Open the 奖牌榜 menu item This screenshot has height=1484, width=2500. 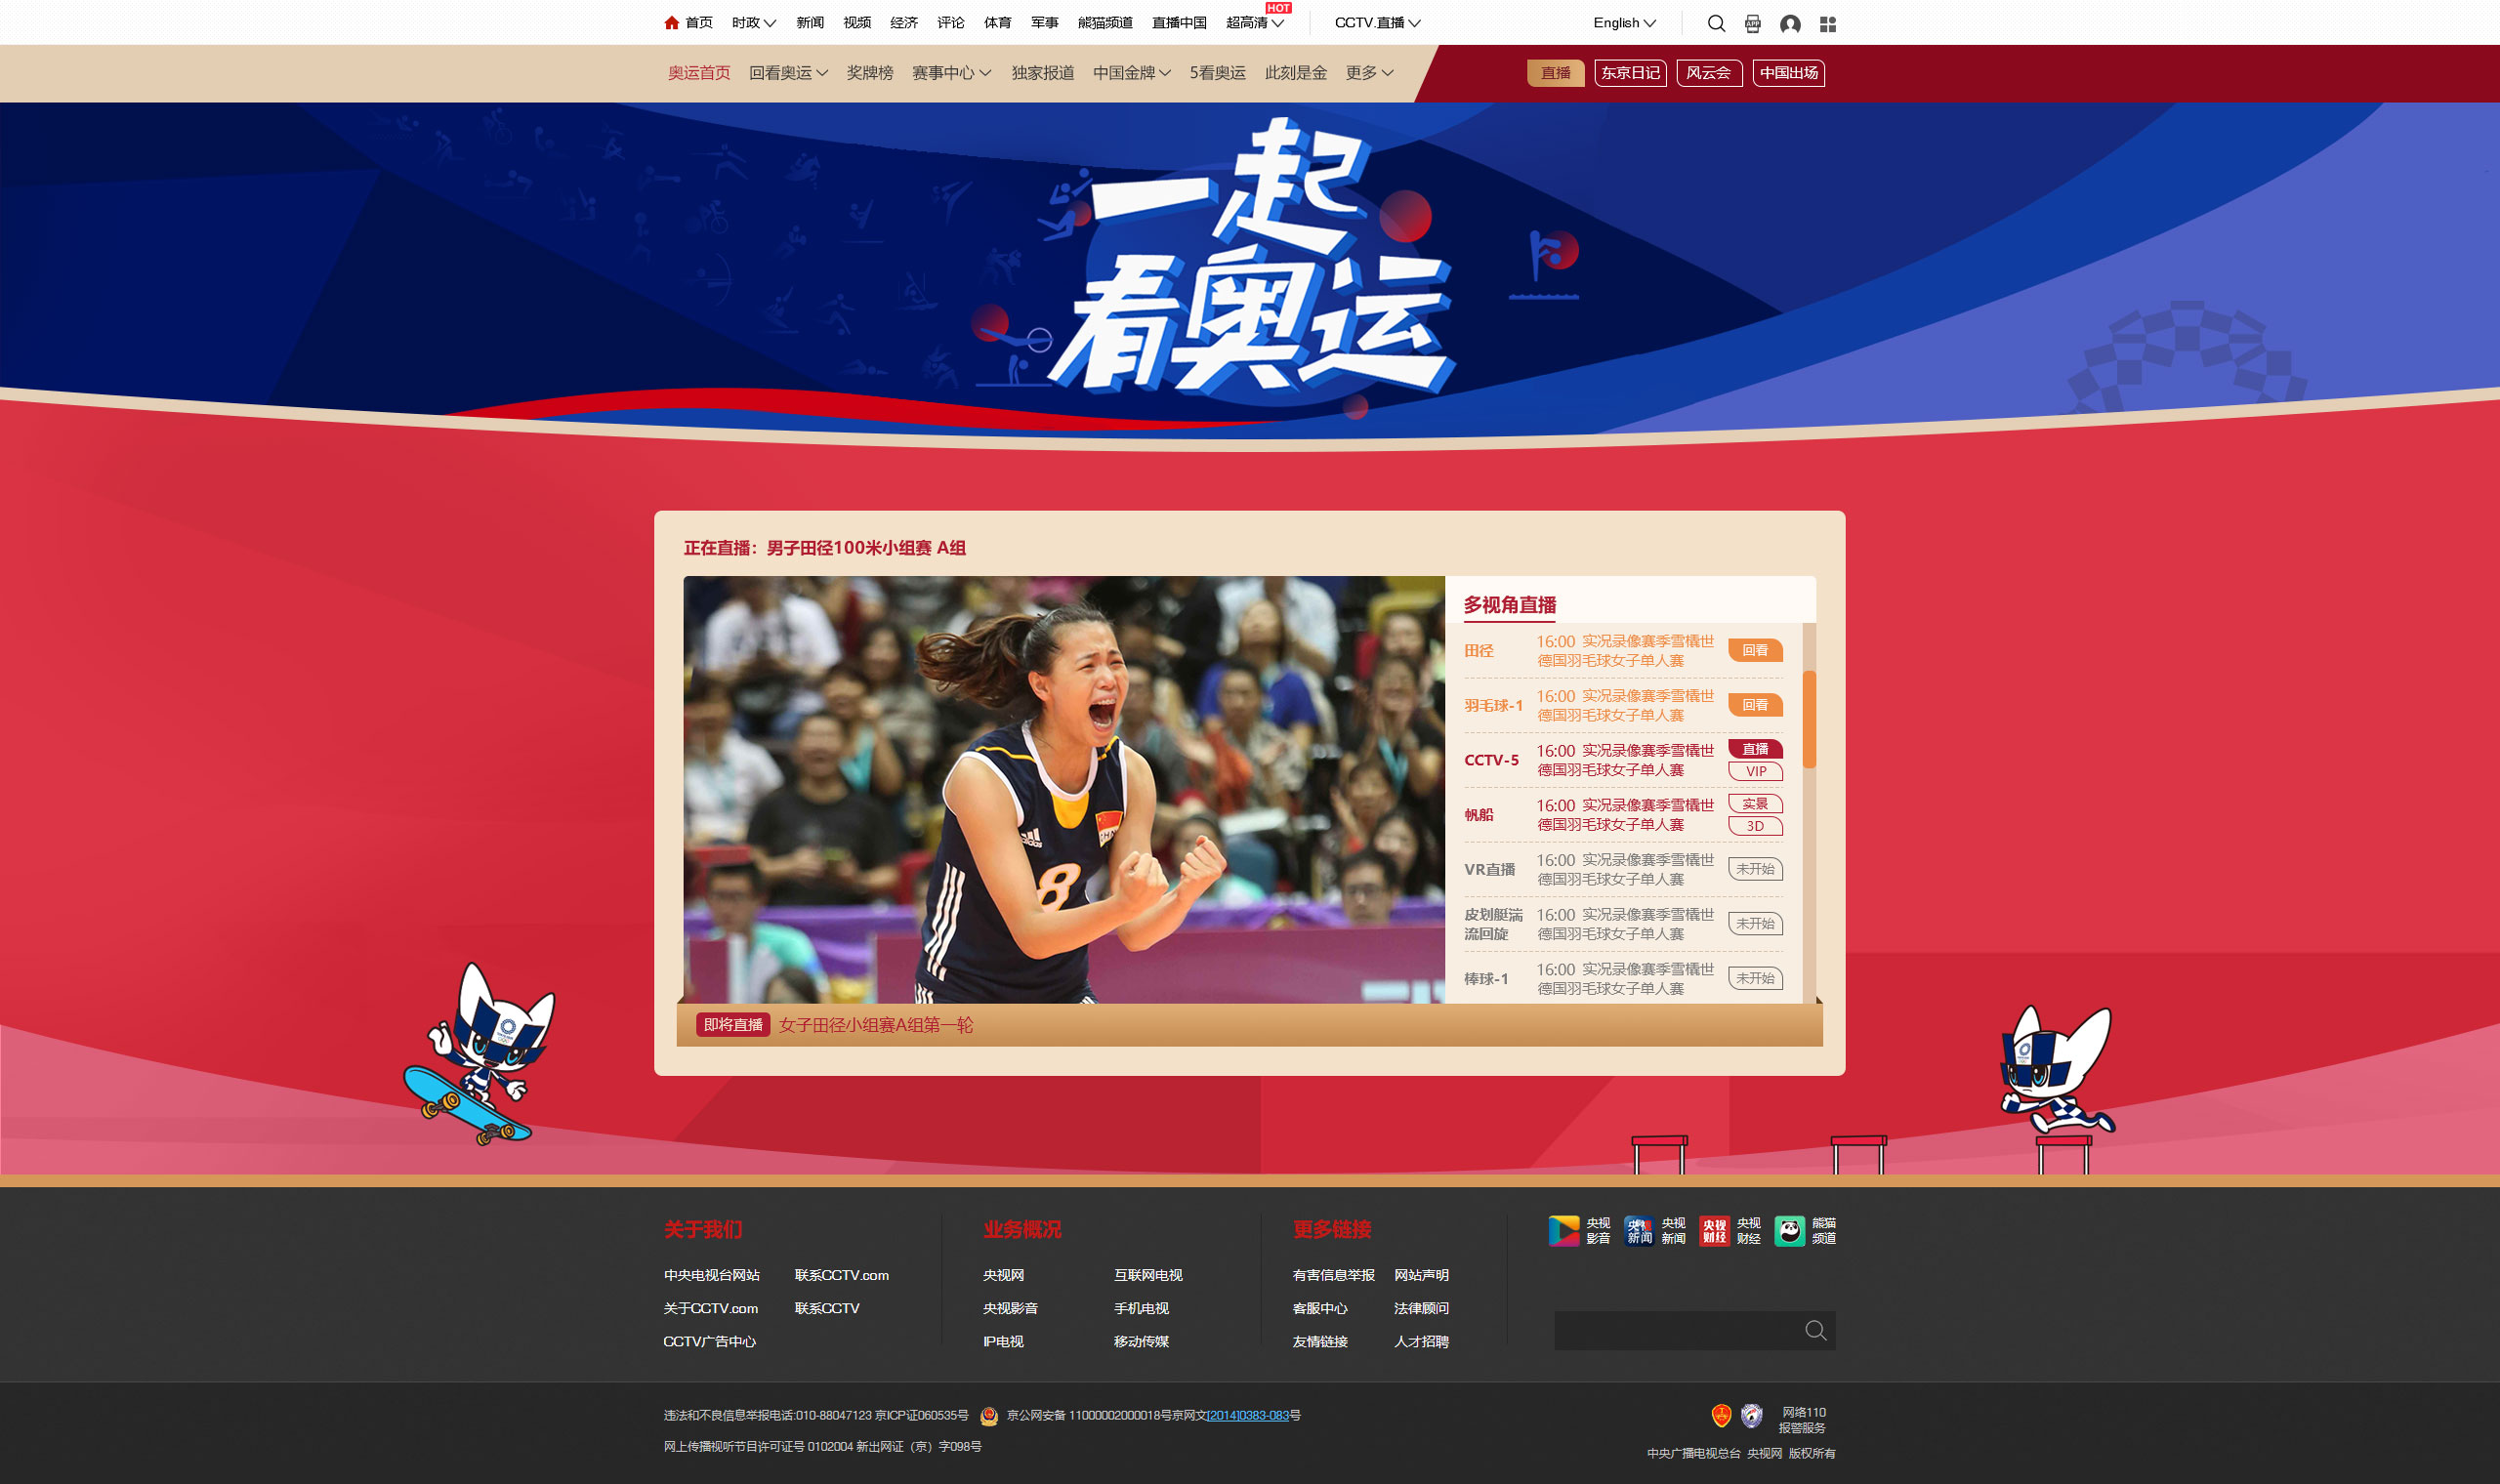(x=869, y=73)
